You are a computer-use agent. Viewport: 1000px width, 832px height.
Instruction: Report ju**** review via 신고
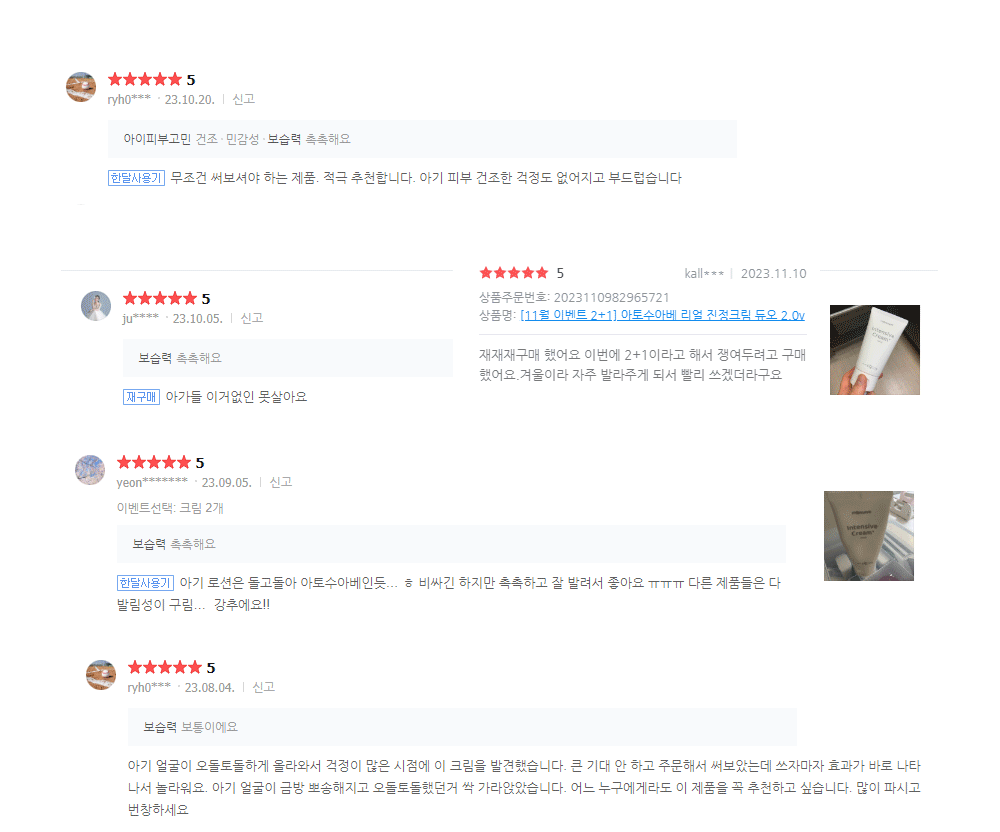tap(251, 318)
